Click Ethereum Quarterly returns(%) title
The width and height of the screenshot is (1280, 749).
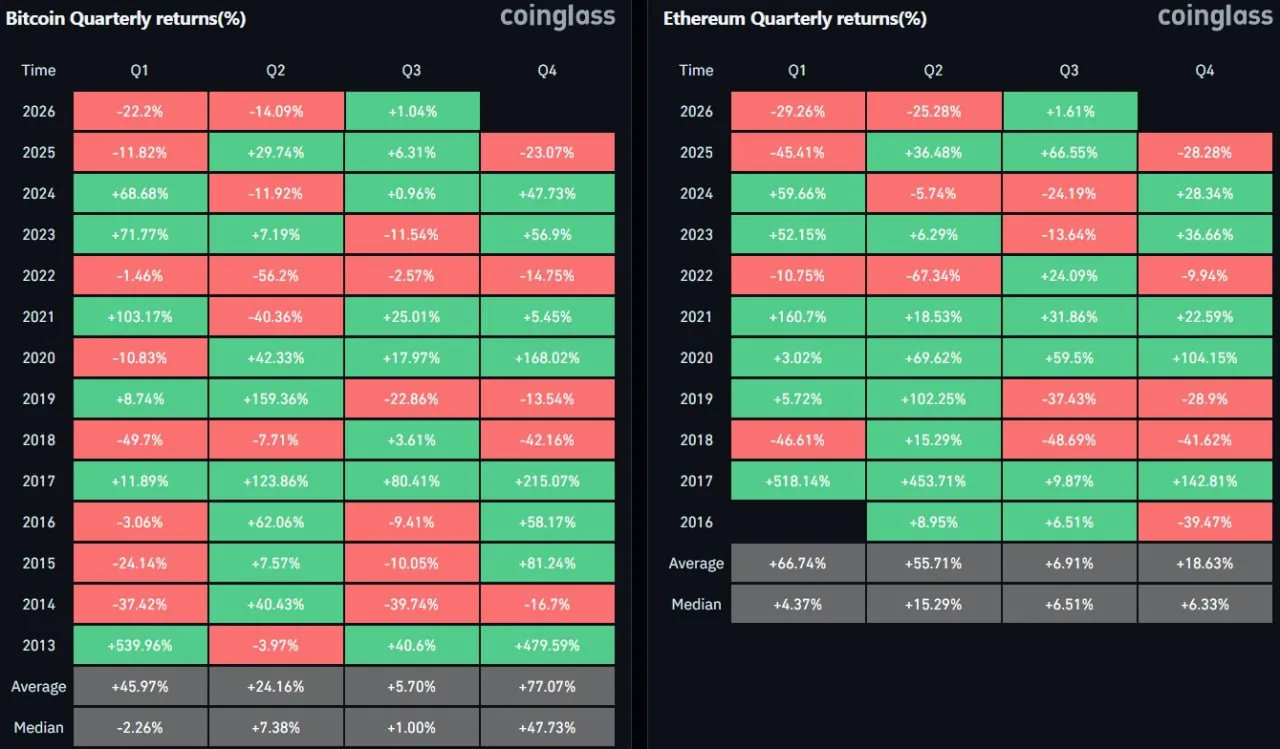pyautogui.click(x=795, y=18)
